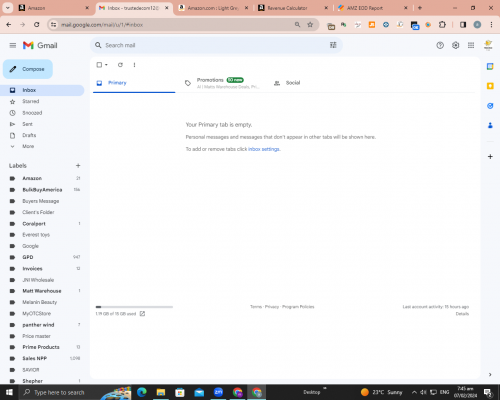Click the storage usage progress bar
This screenshot has height=400, width=500.
tap(134, 307)
